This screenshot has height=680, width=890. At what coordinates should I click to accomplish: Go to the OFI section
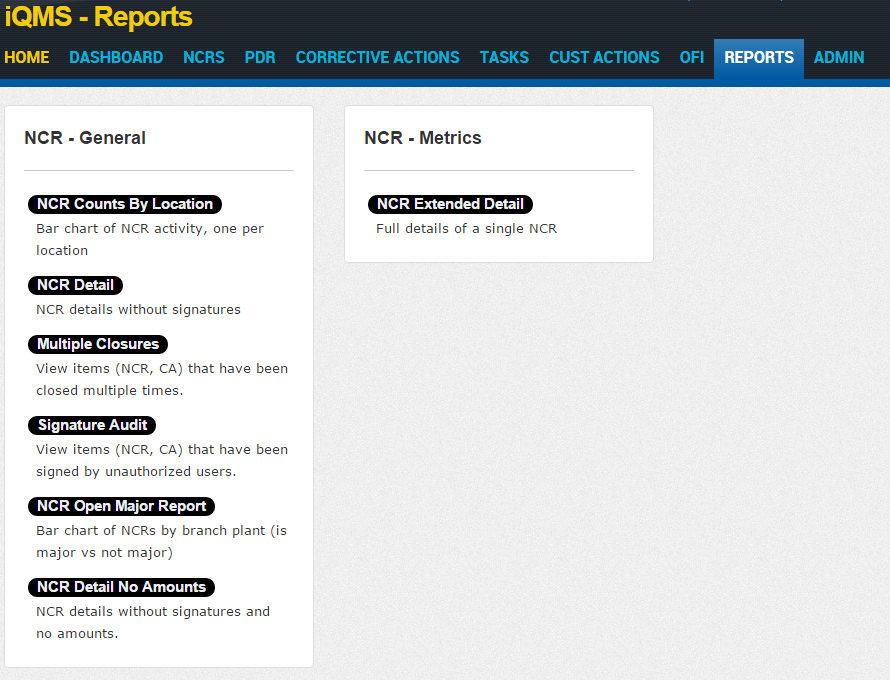[691, 57]
